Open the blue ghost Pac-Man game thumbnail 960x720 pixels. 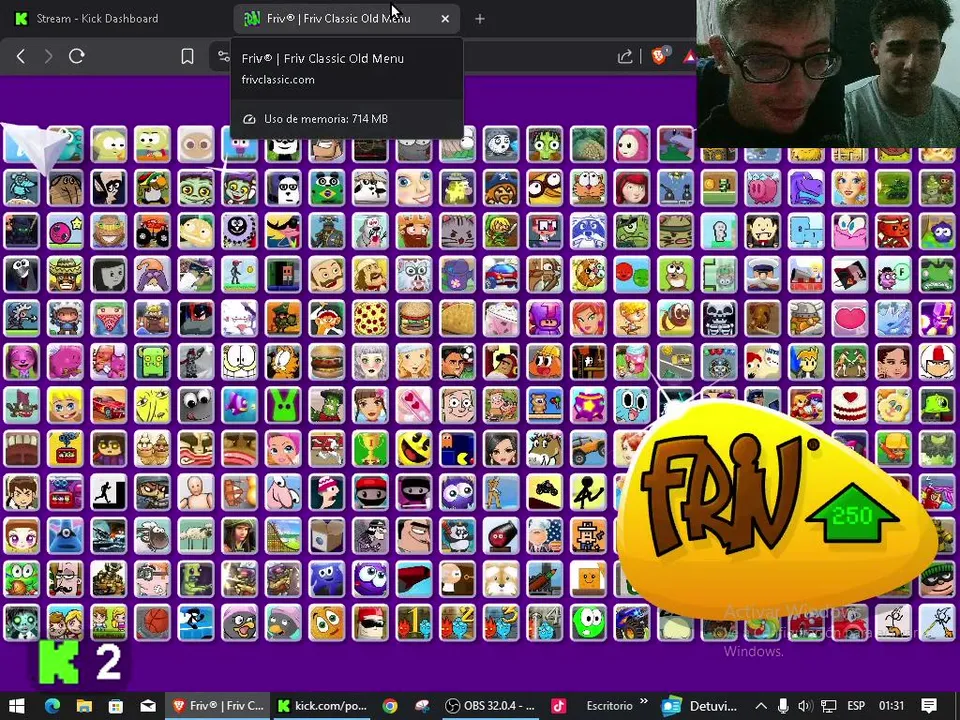(x=457, y=449)
